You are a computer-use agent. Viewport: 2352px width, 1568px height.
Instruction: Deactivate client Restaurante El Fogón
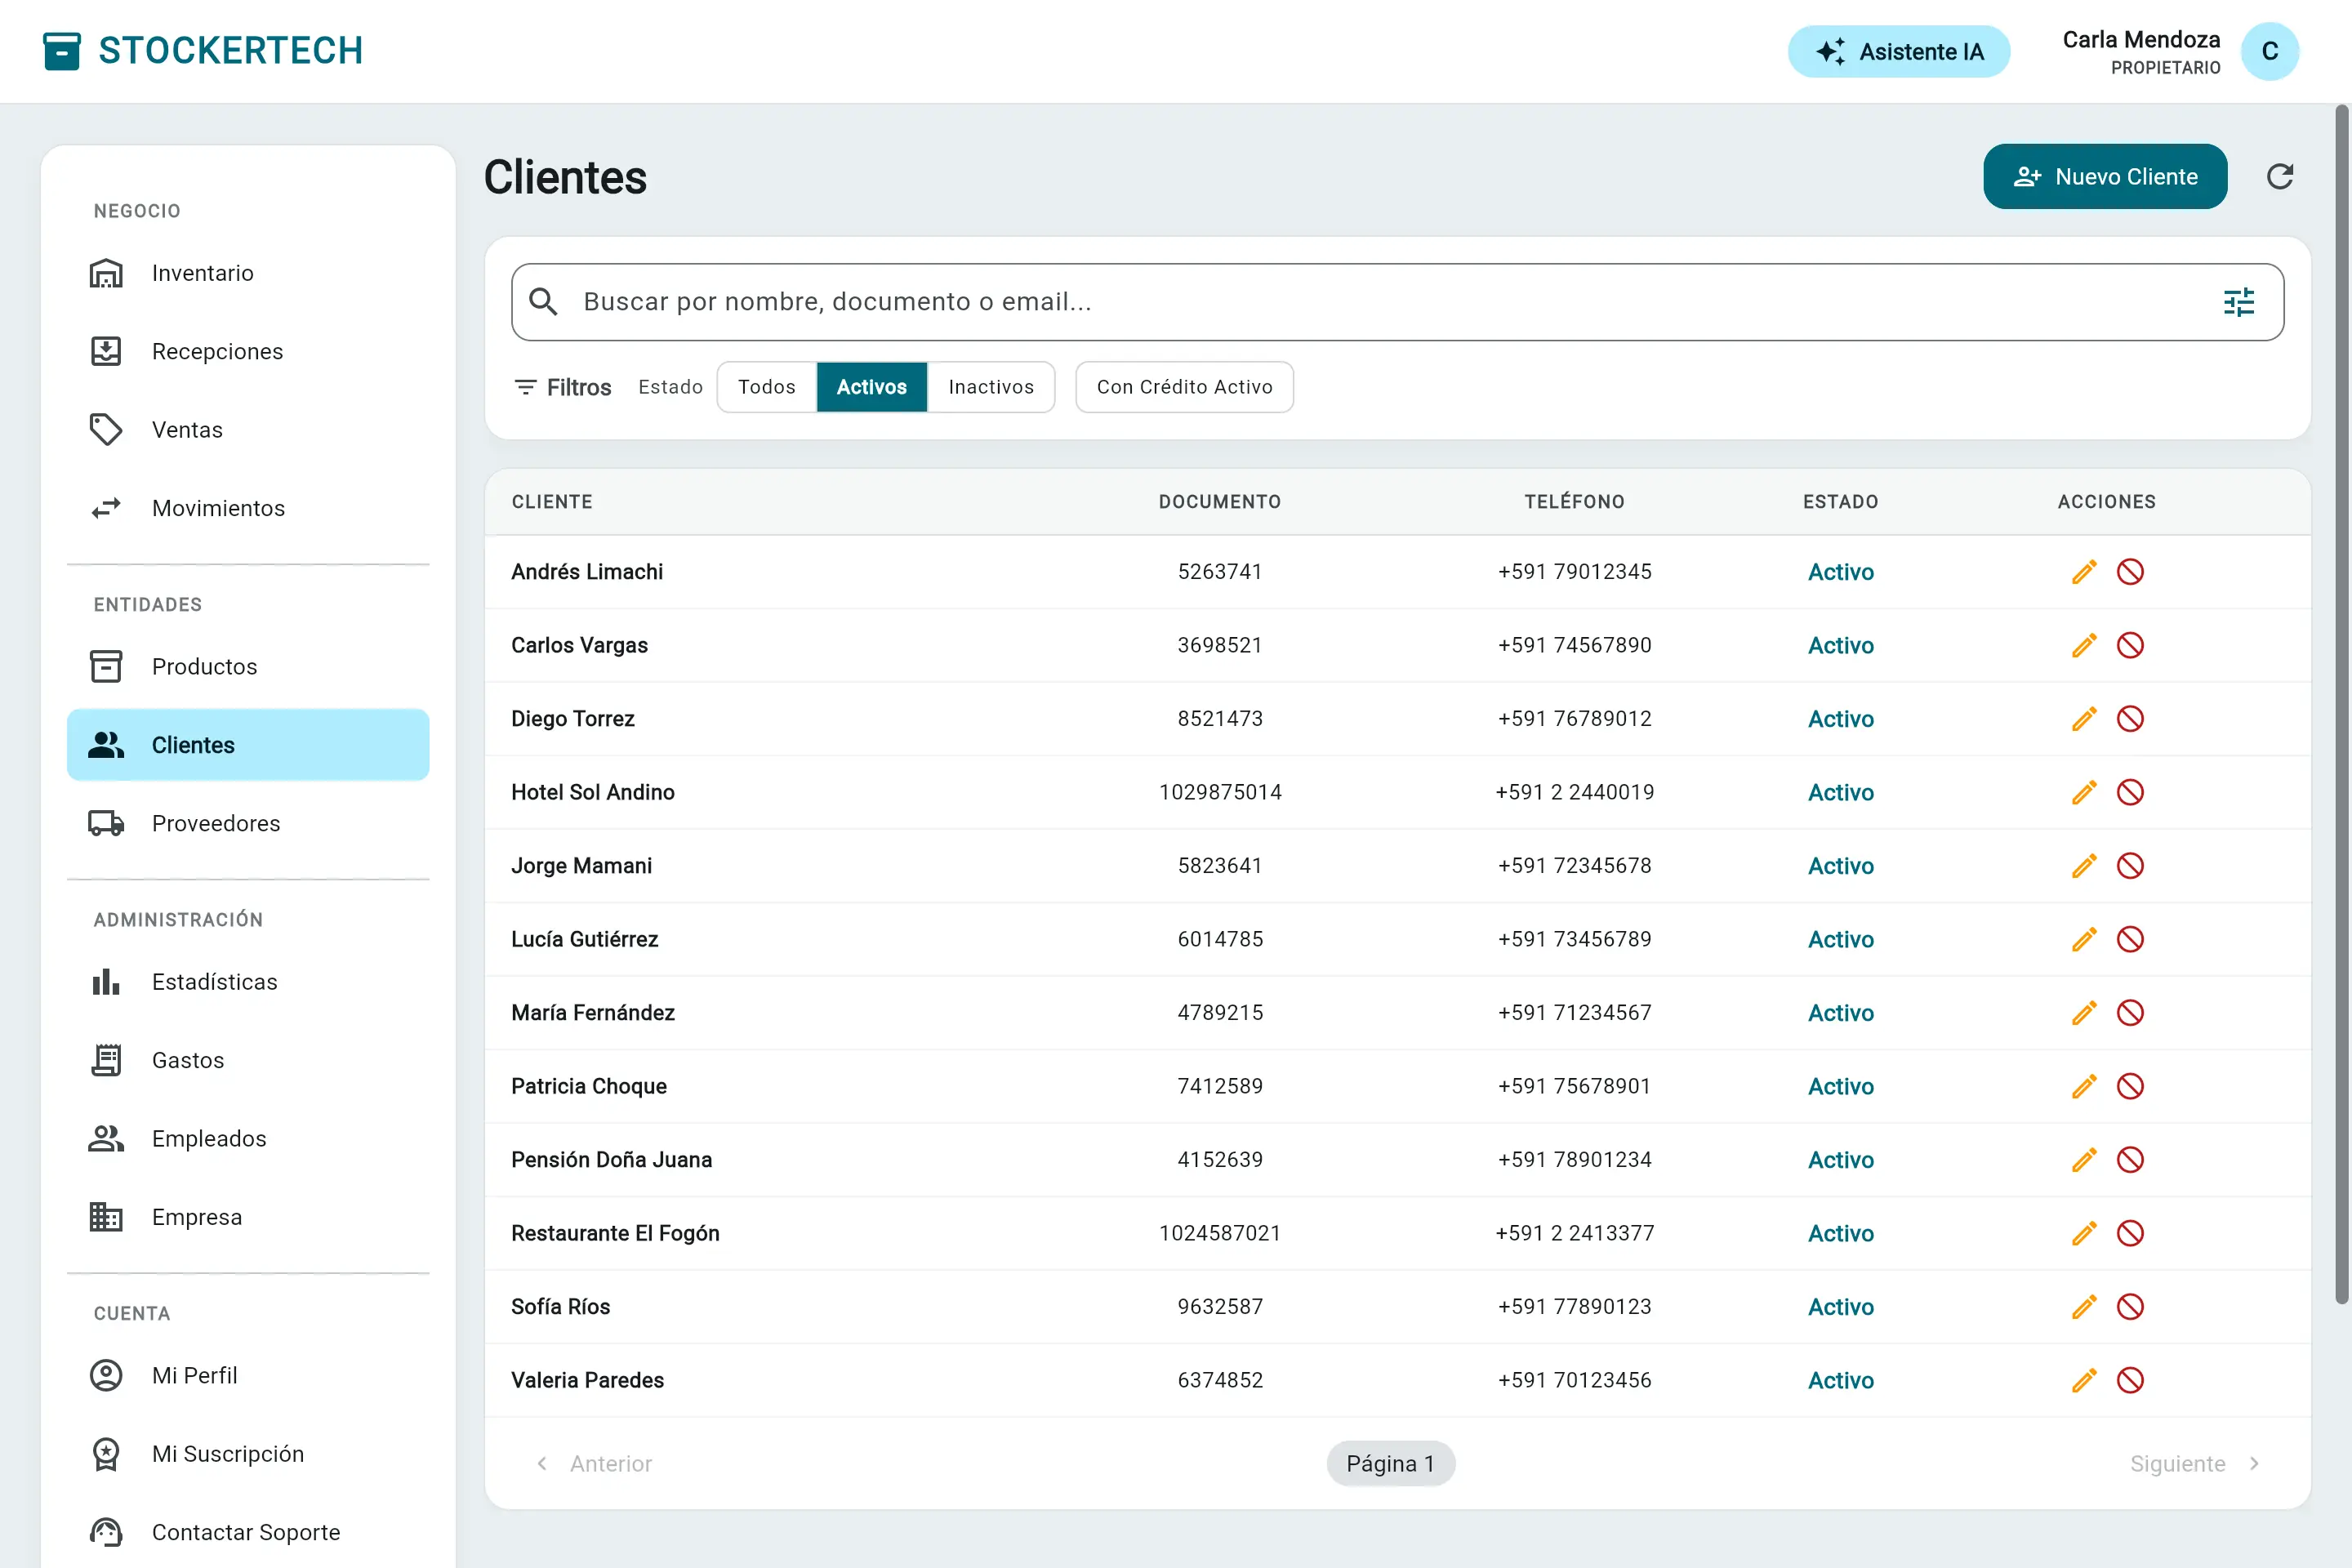click(x=2130, y=1233)
